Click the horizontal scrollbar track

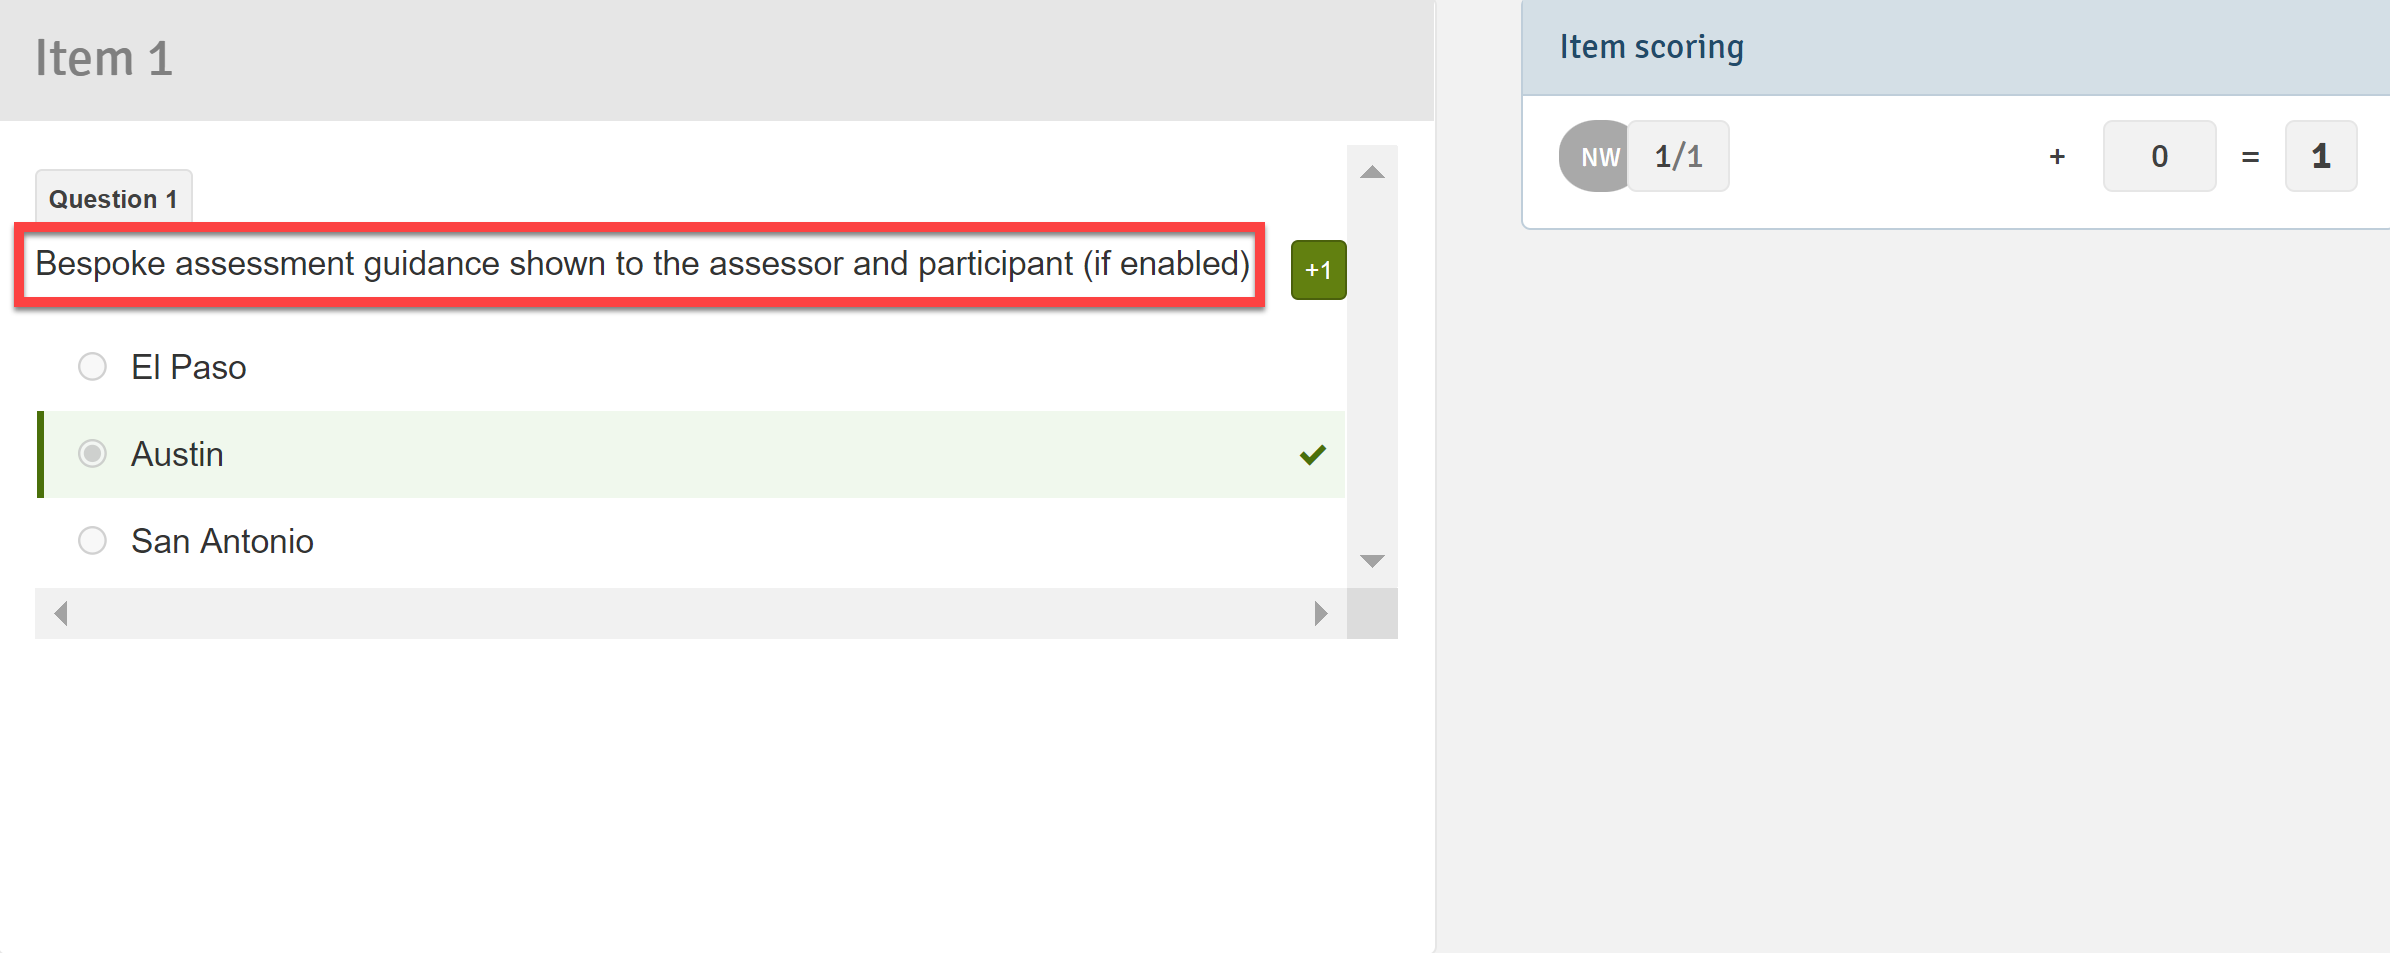coord(690,613)
